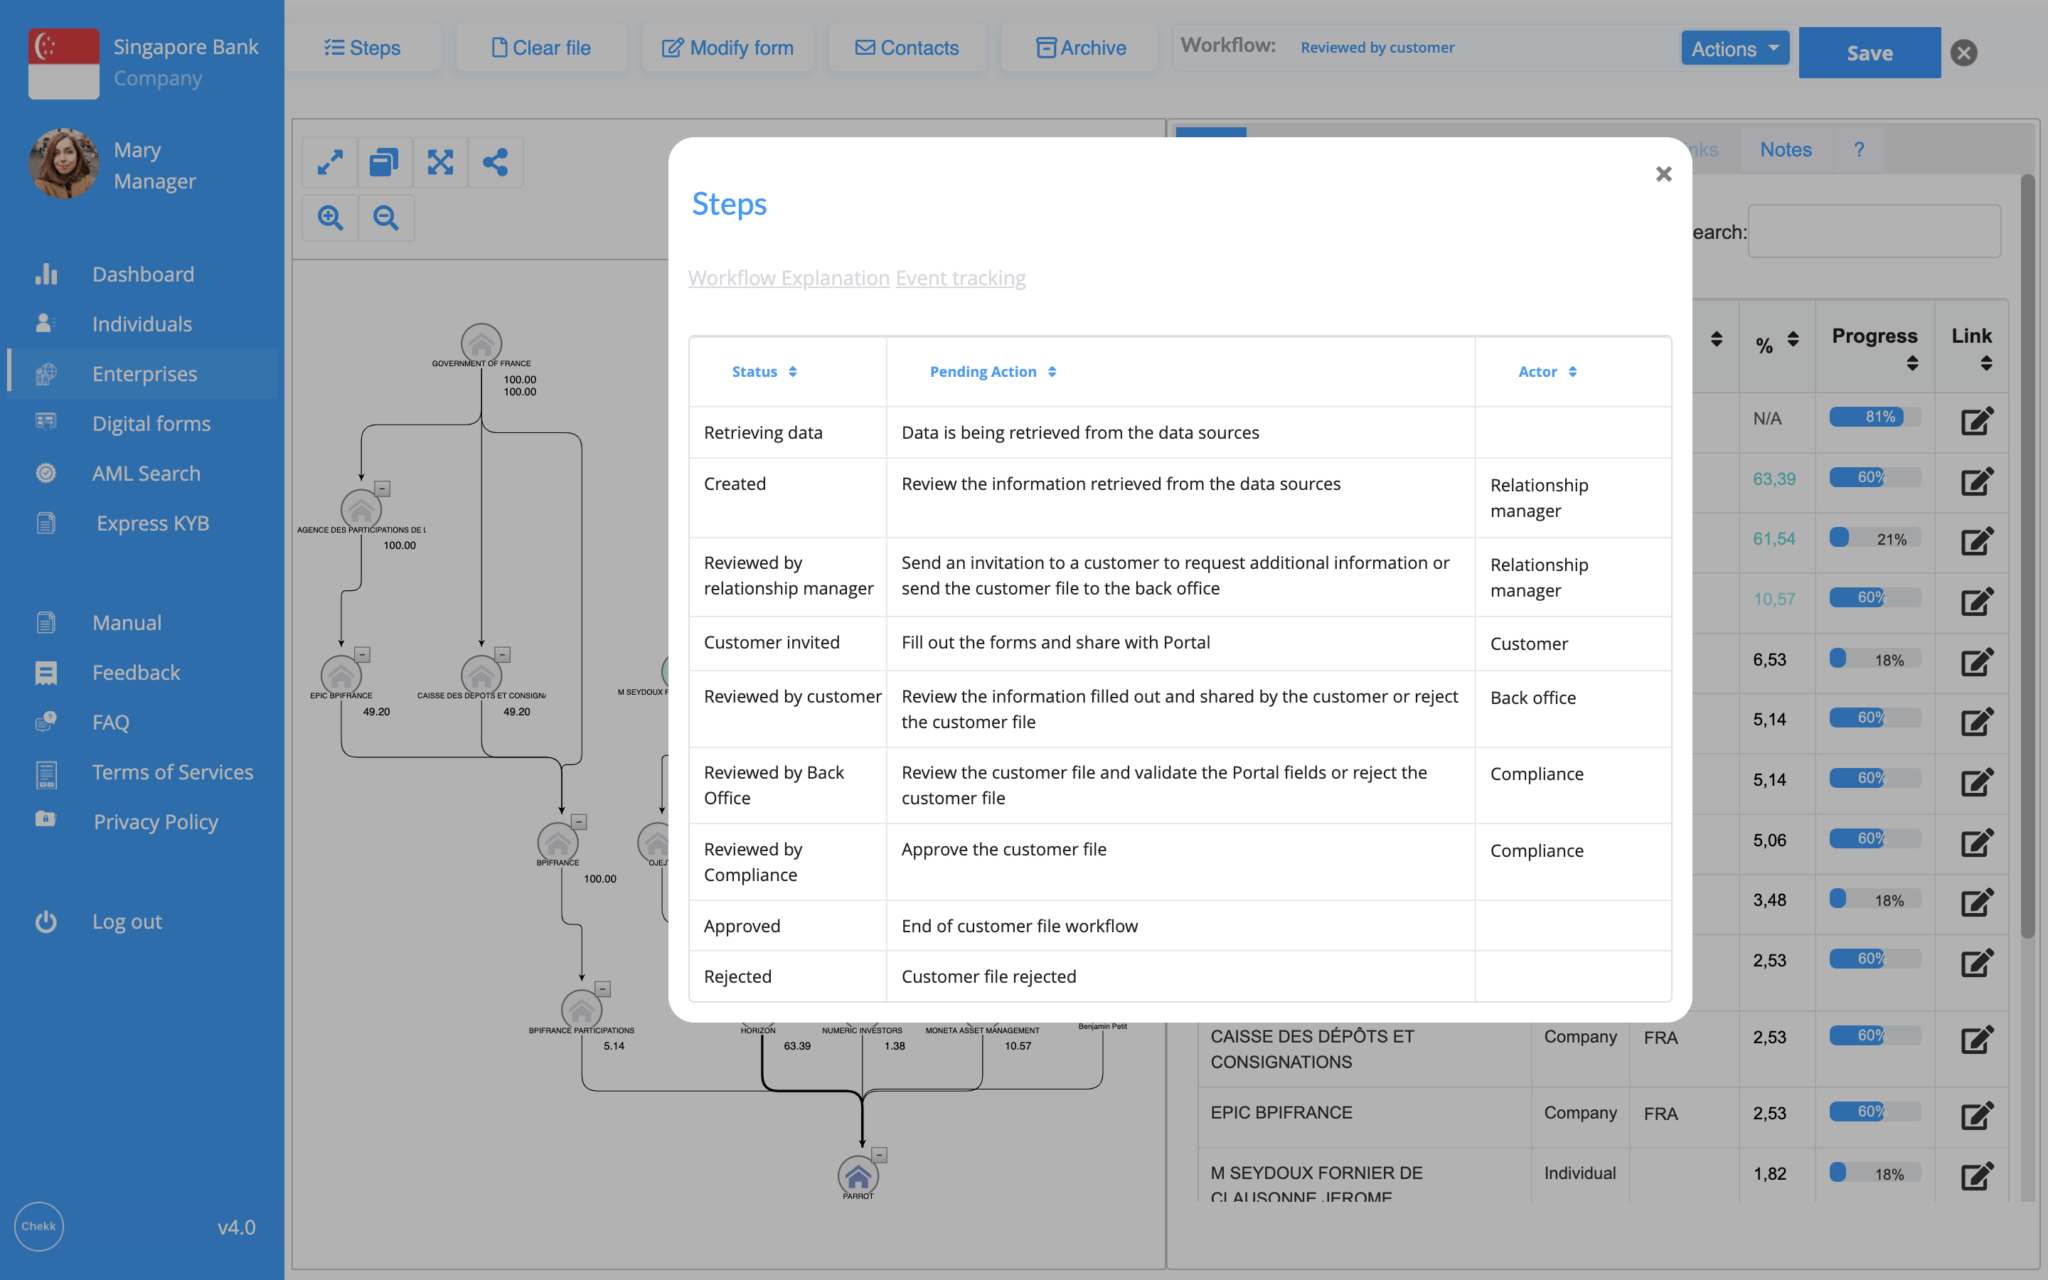Click the 21% progress bar
This screenshot has height=1280, width=2048.
pyautogui.click(x=1874, y=539)
